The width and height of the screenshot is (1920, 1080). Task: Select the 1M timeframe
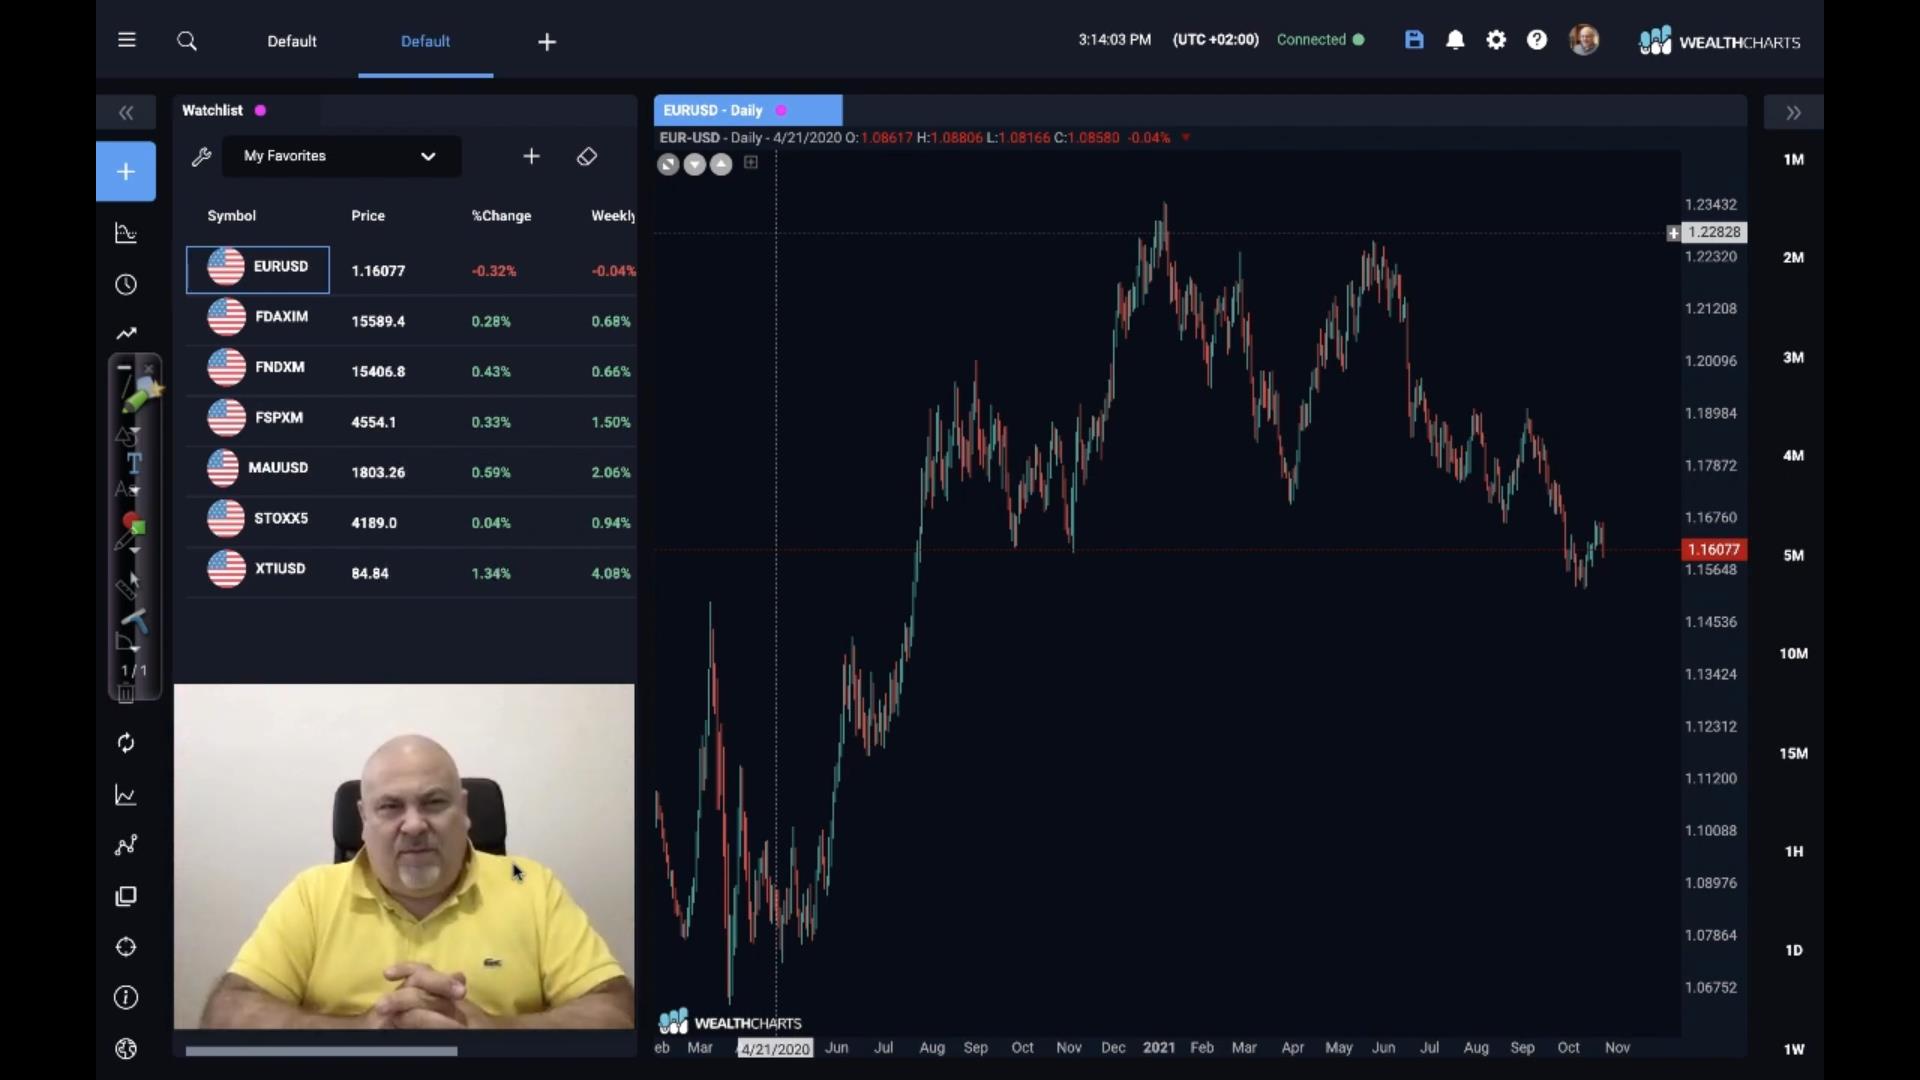1794,159
